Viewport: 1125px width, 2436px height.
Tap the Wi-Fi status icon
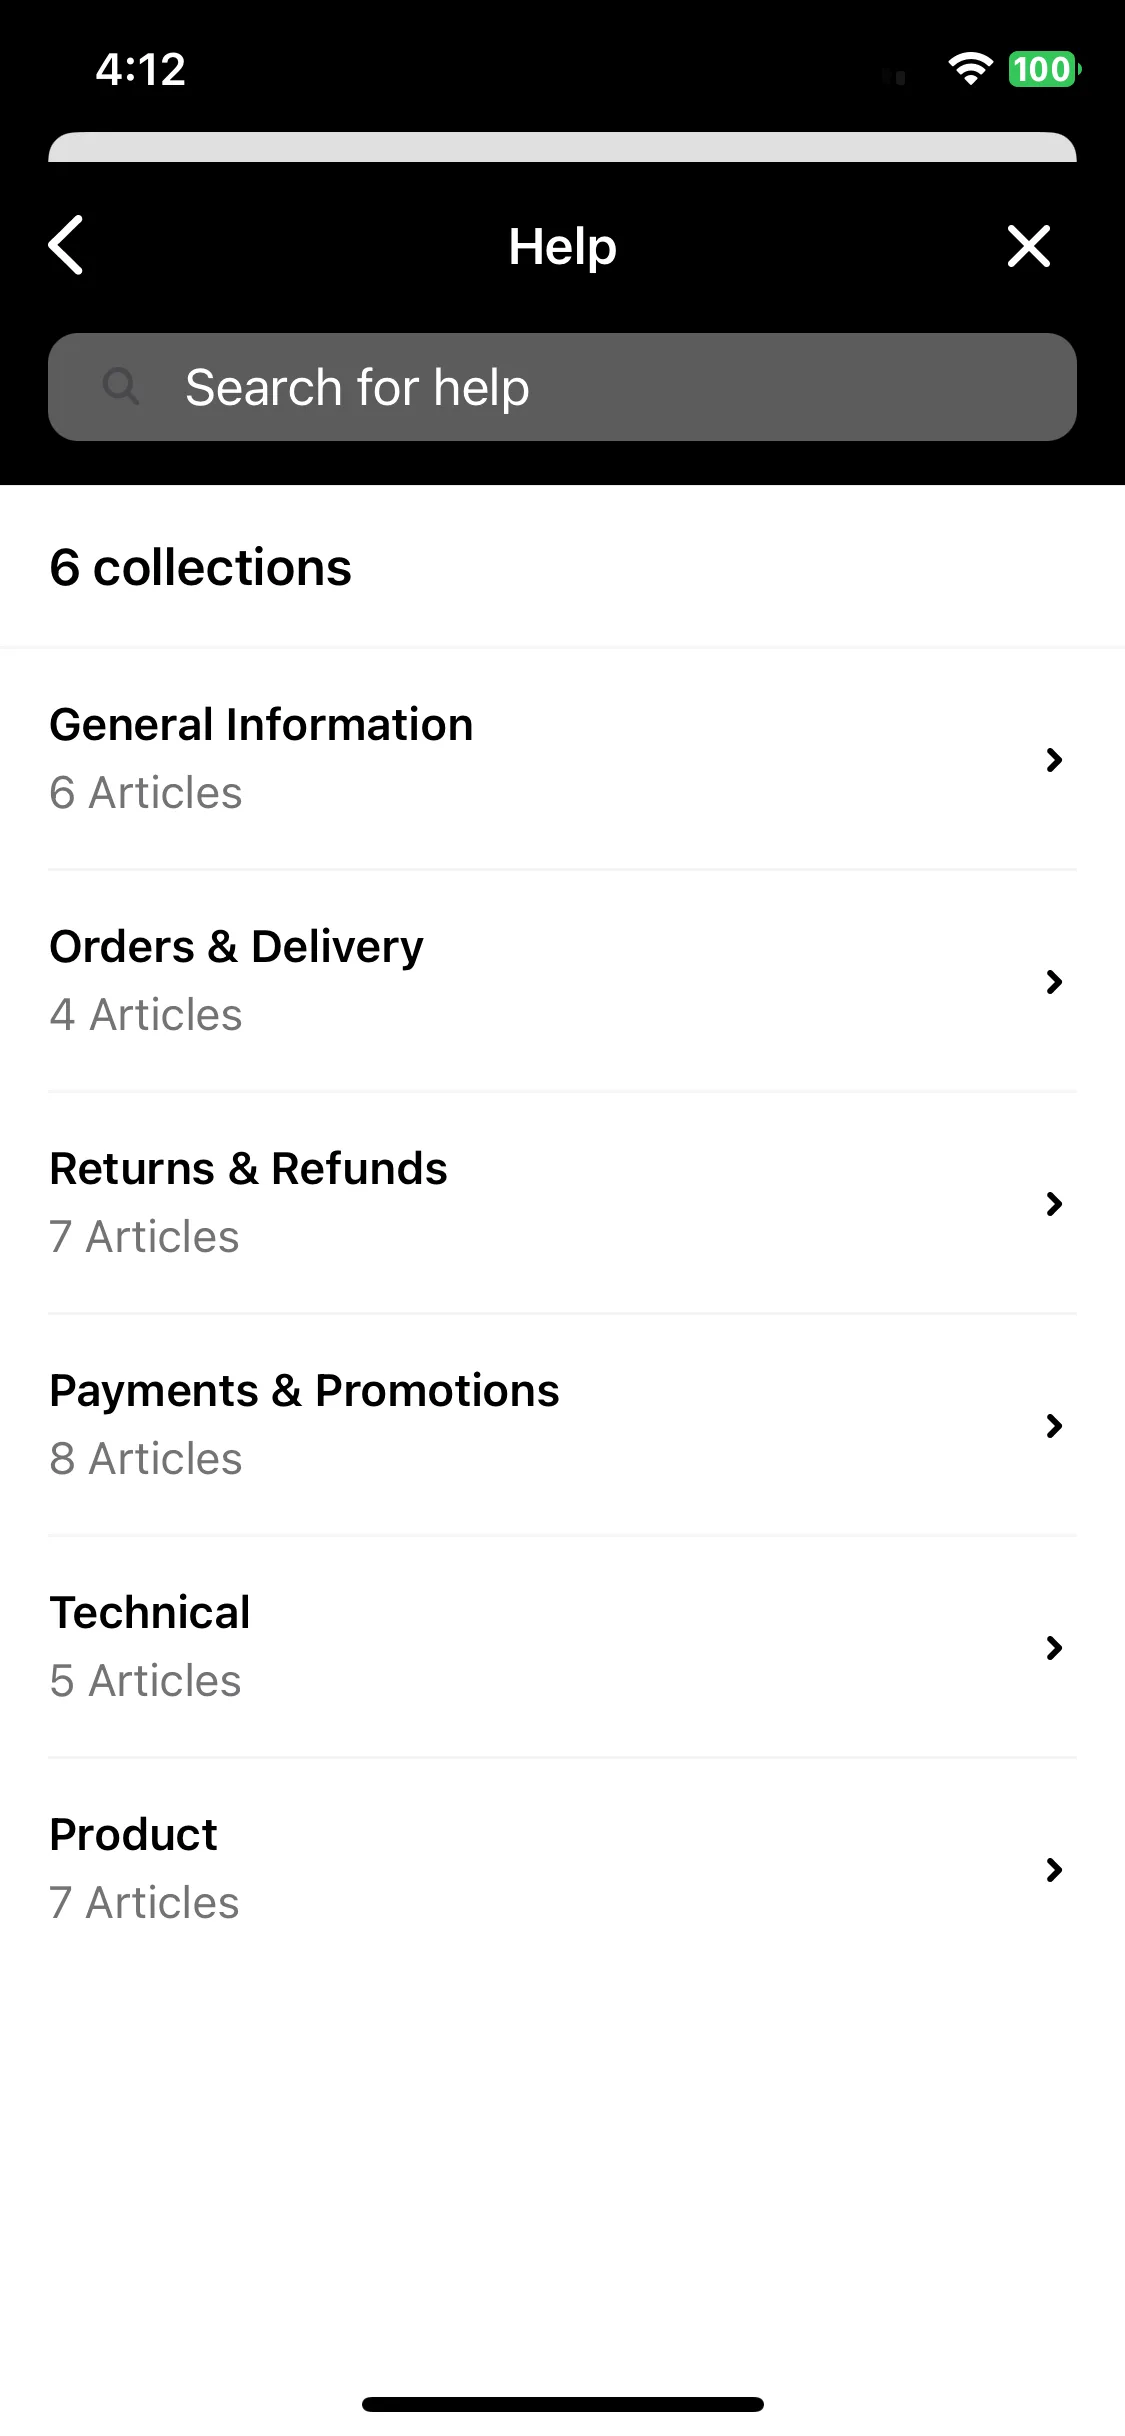(x=970, y=69)
